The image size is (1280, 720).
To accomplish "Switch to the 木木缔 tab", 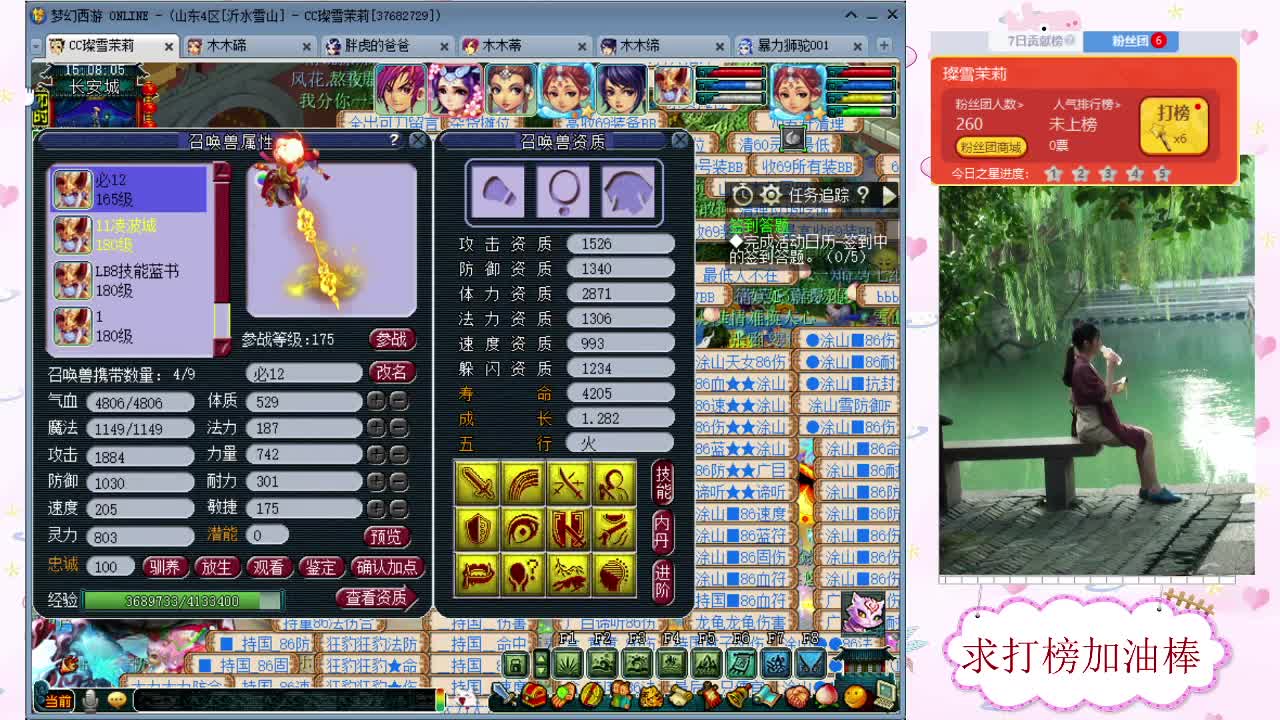I will click(x=661, y=46).
